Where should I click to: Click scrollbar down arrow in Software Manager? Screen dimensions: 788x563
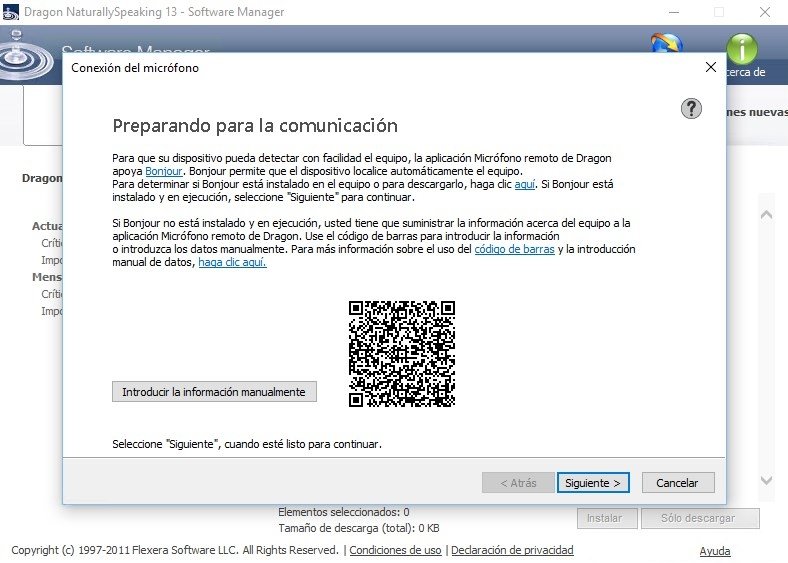click(766, 481)
